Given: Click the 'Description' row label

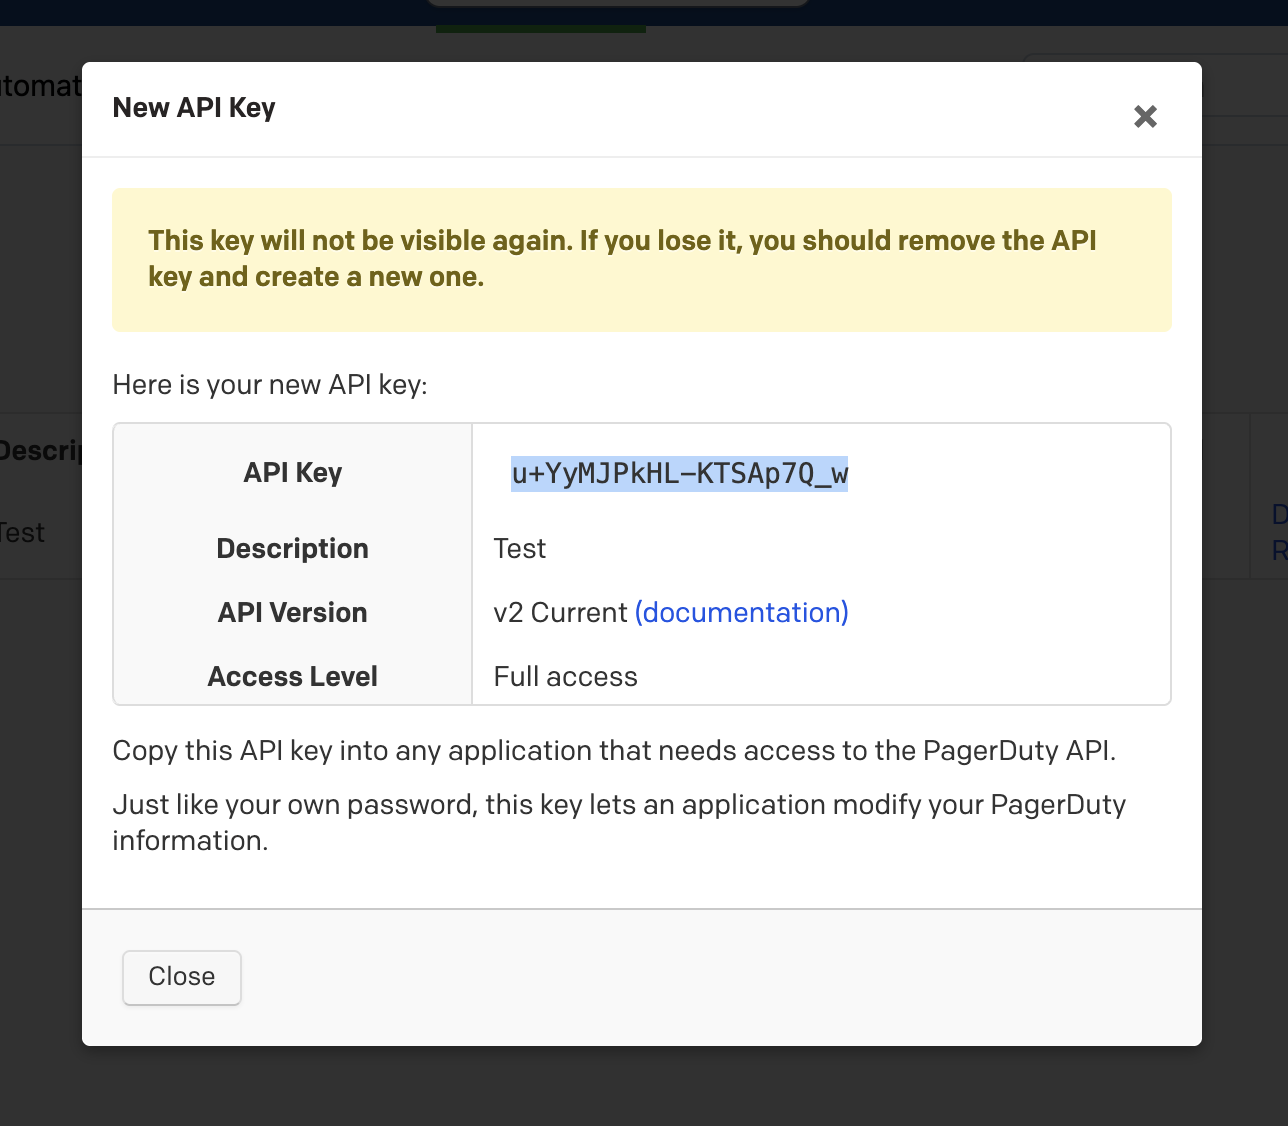Looking at the screenshot, I should (x=293, y=548).
